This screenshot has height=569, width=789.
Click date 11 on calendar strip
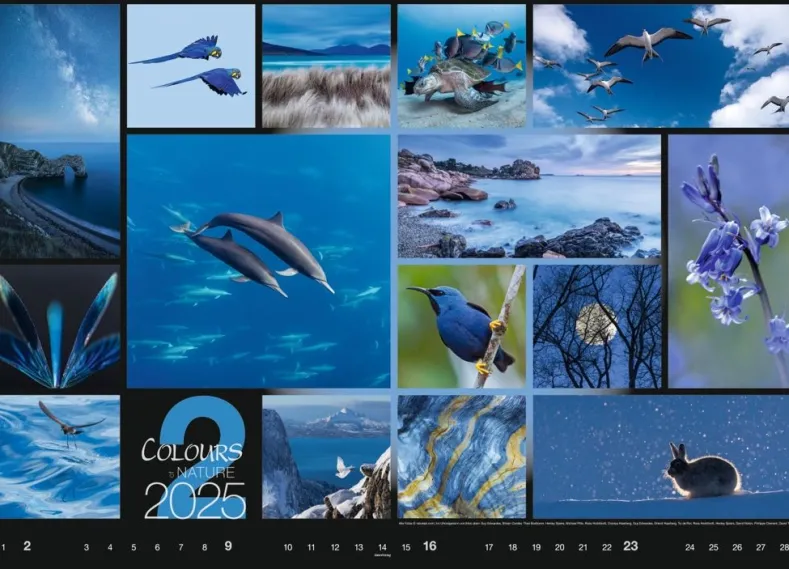click(x=311, y=547)
